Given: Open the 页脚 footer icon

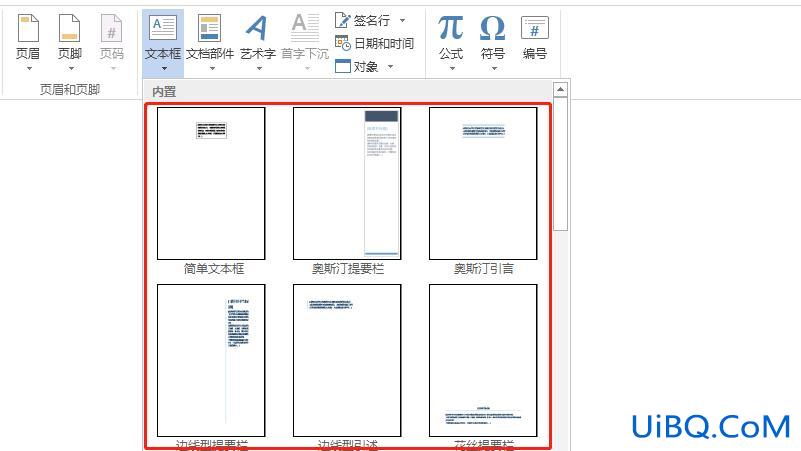Looking at the screenshot, I should coord(69,28).
